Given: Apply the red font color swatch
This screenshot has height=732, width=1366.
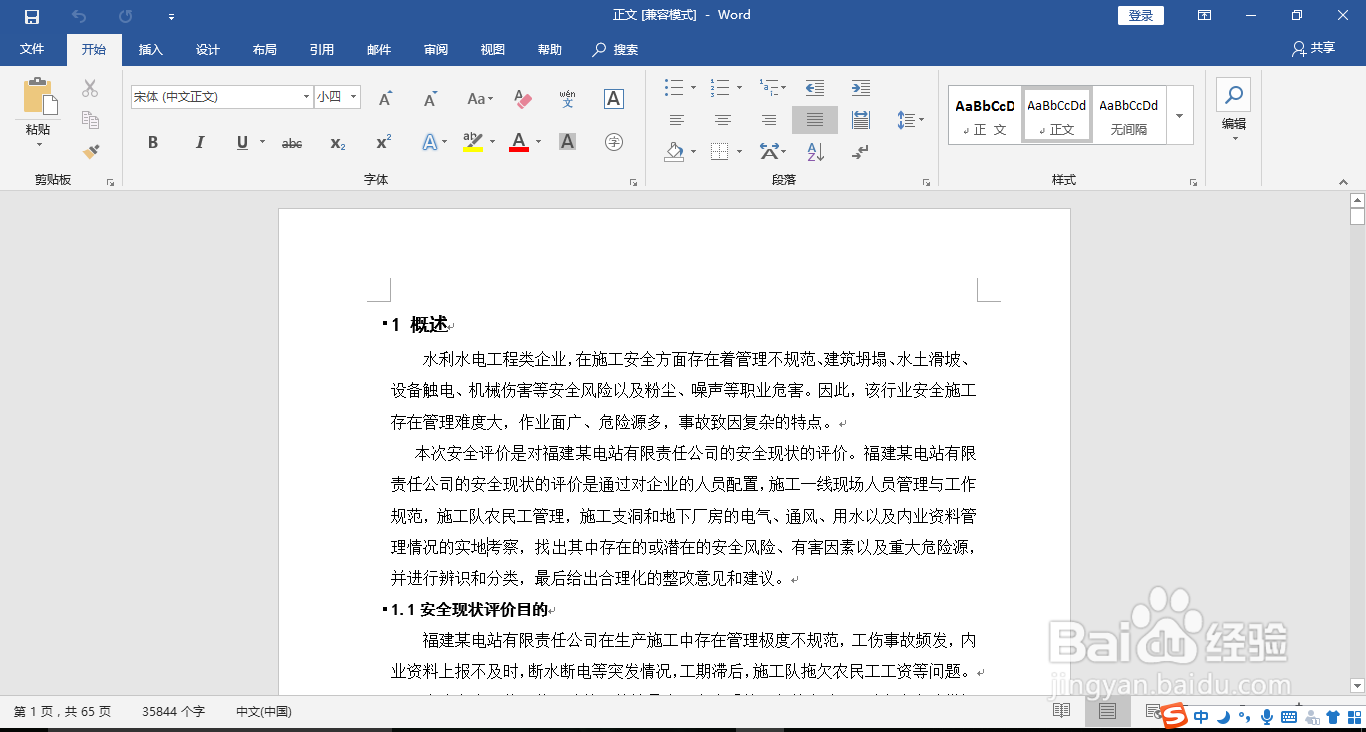Looking at the screenshot, I should (x=517, y=142).
